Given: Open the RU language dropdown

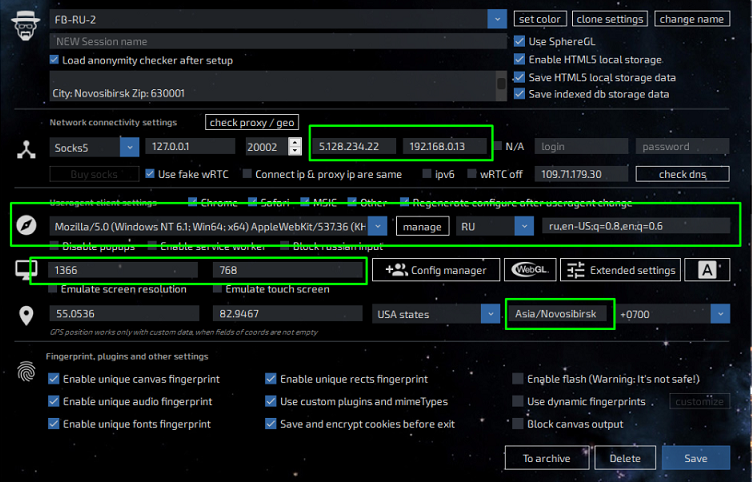Looking at the screenshot, I should pyautogui.click(x=524, y=226).
